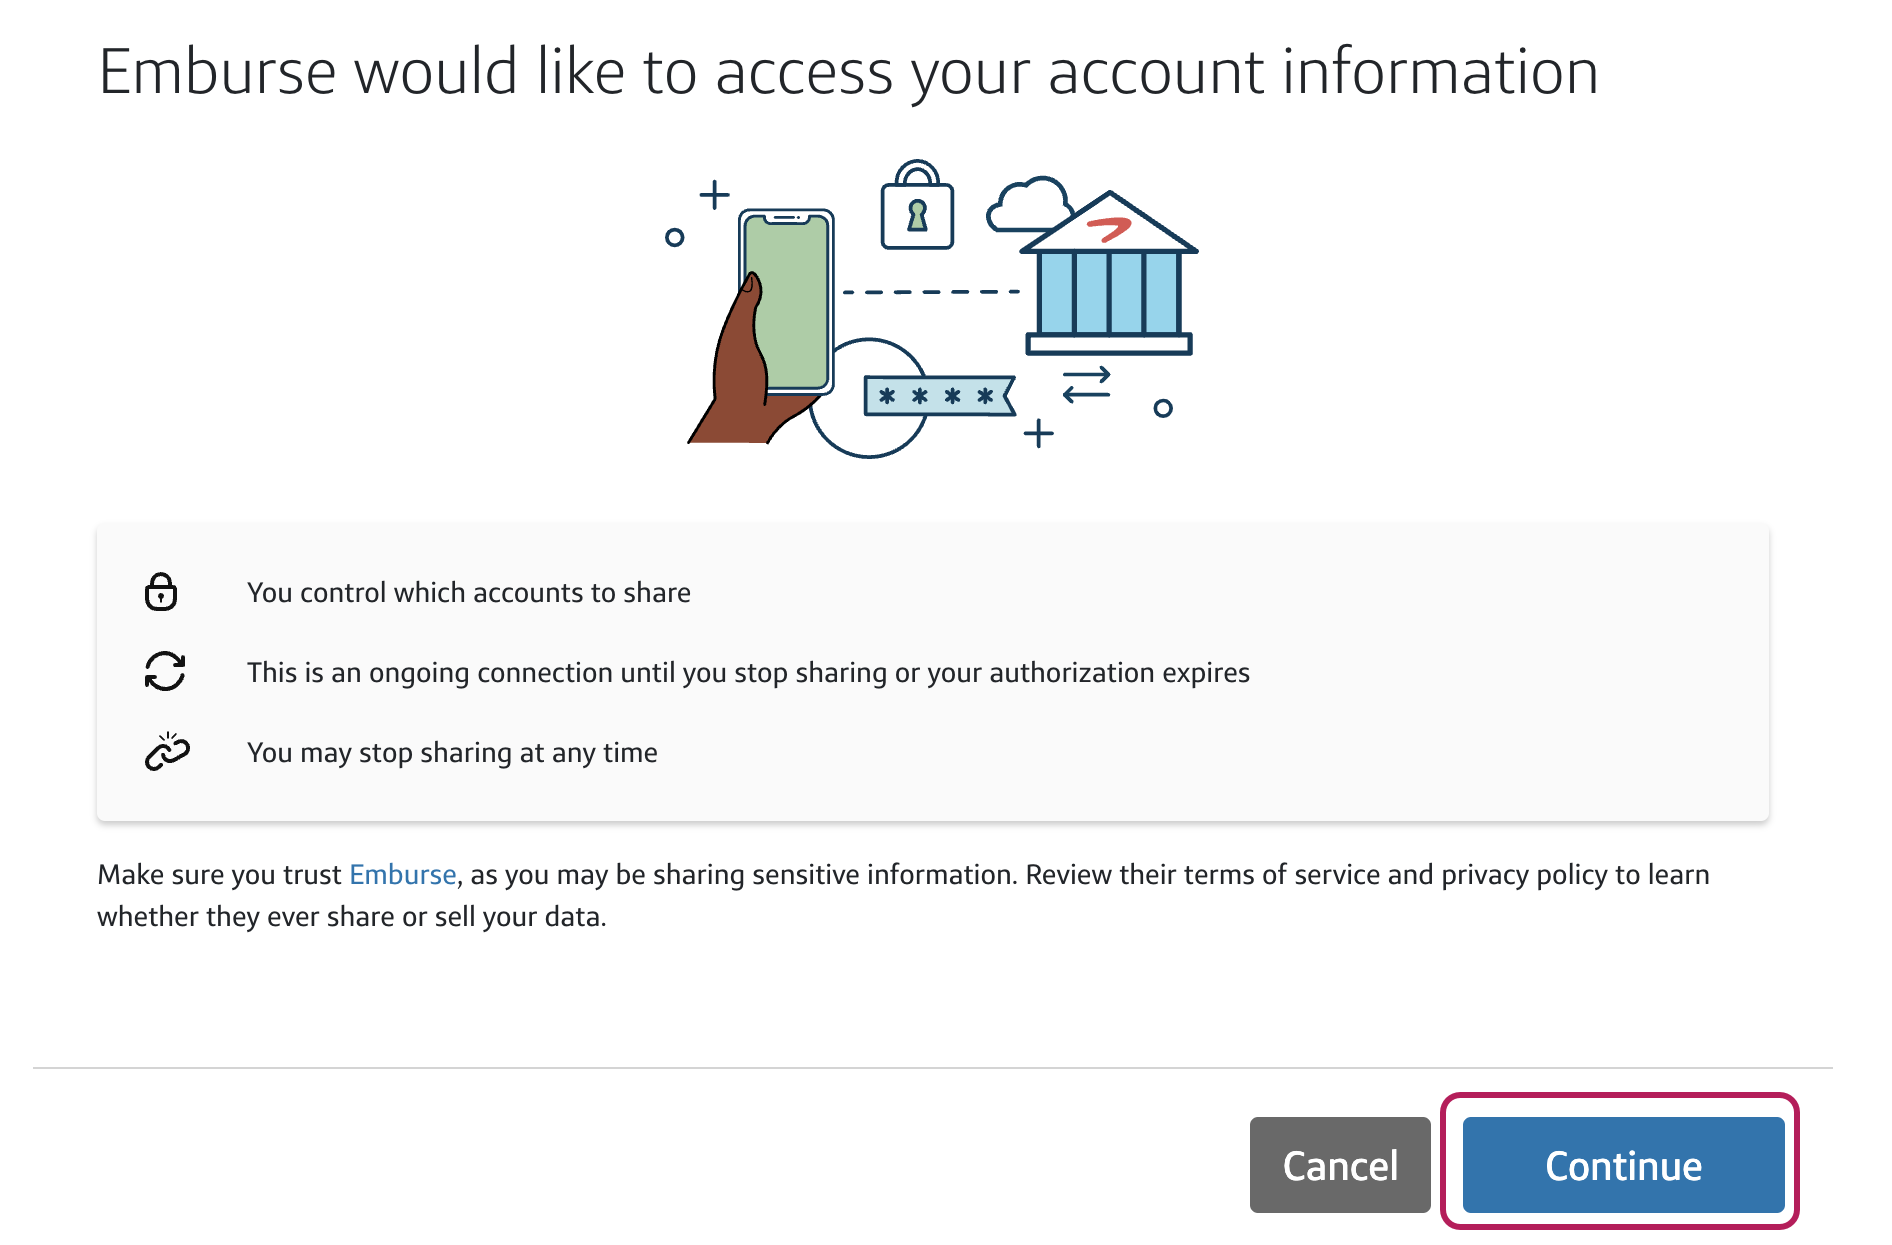Click the "ongoing connection" information line
Image resolution: width=1892 pixels, height=1245 pixels.
(748, 673)
